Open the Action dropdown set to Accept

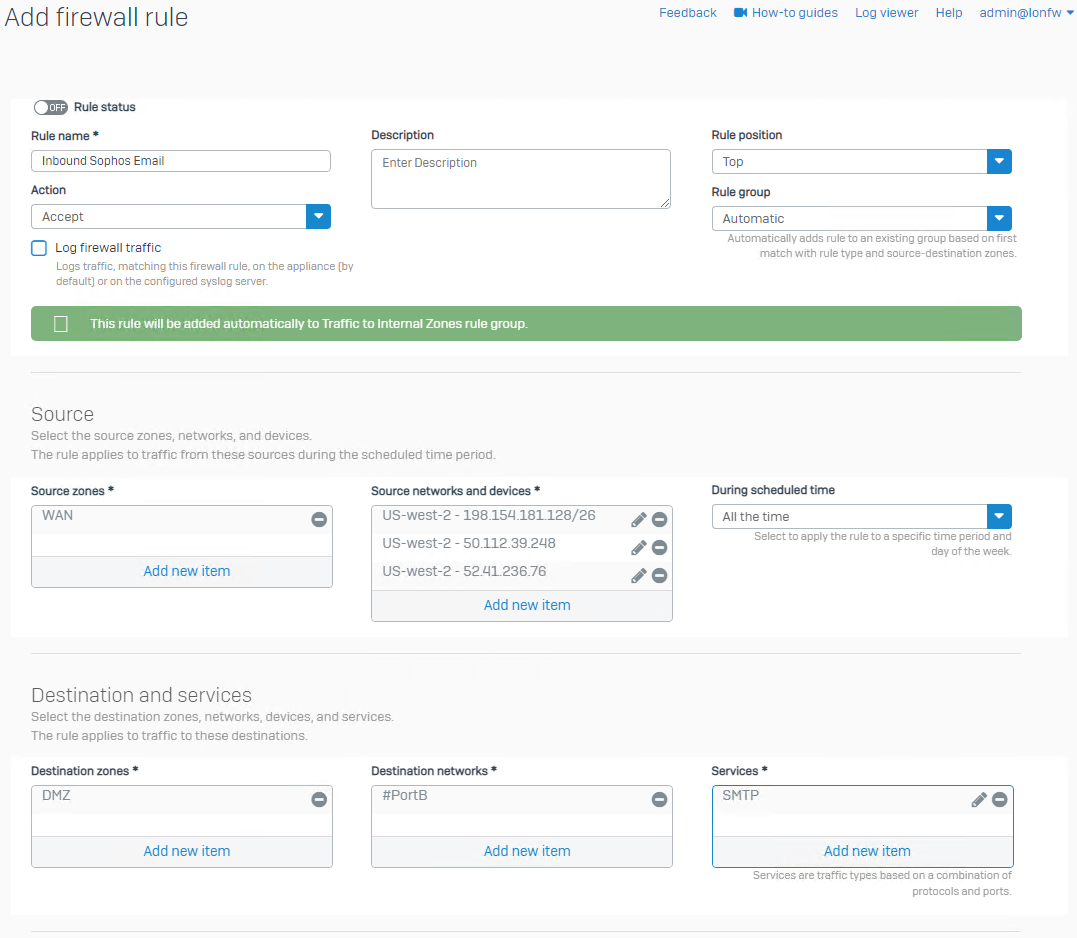pos(180,217)
